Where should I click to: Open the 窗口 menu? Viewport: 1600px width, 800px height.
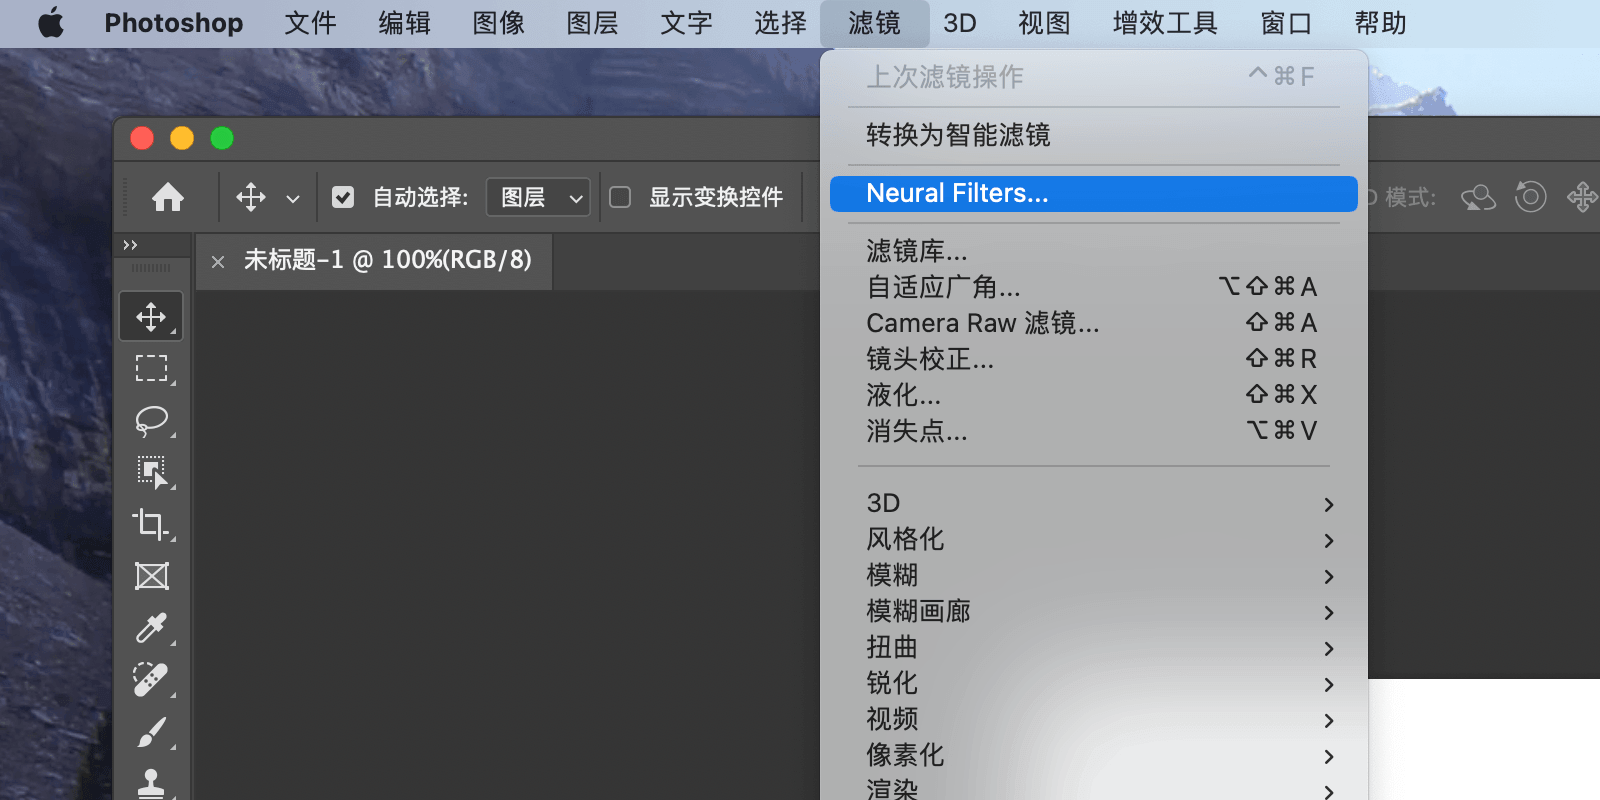pyautogui.click(x=1286, y=23)
